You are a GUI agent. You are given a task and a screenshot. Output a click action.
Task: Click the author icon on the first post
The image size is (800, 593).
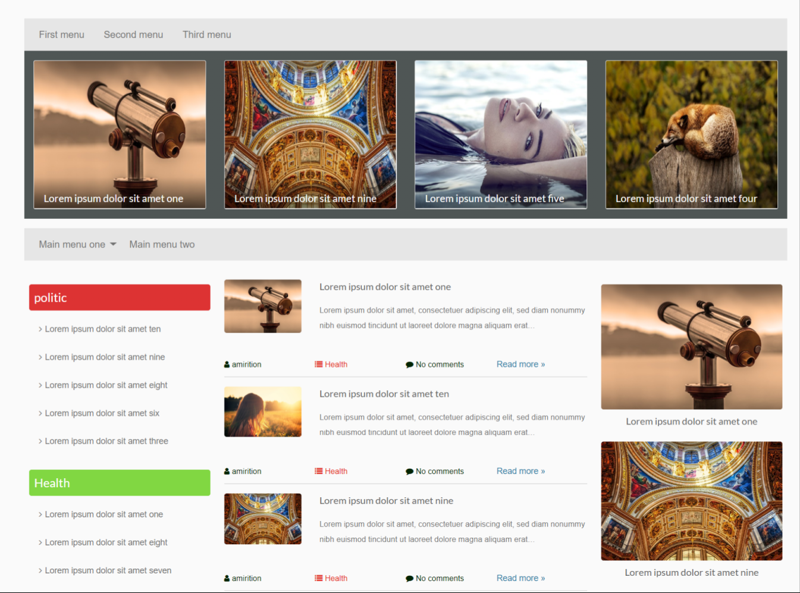pos(229,364)
